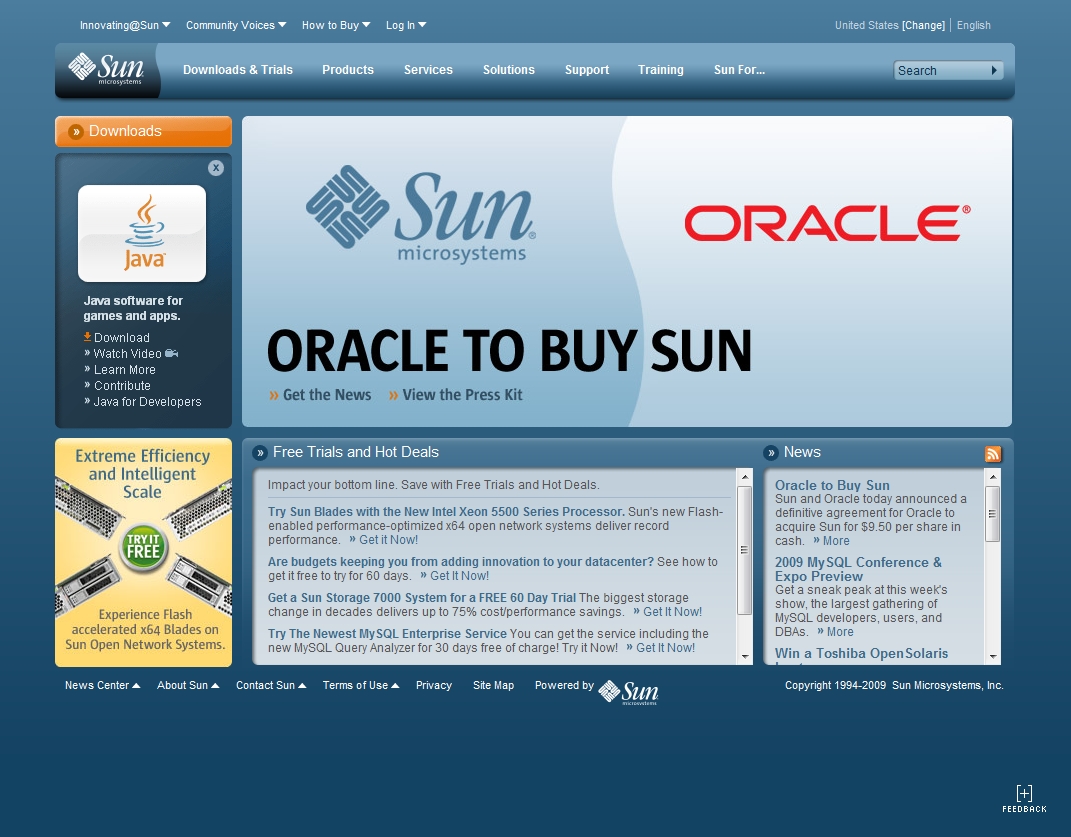Open the Community Voices dropdown
The width and height of the screenshot is (1071, 837).
point(236,25)
